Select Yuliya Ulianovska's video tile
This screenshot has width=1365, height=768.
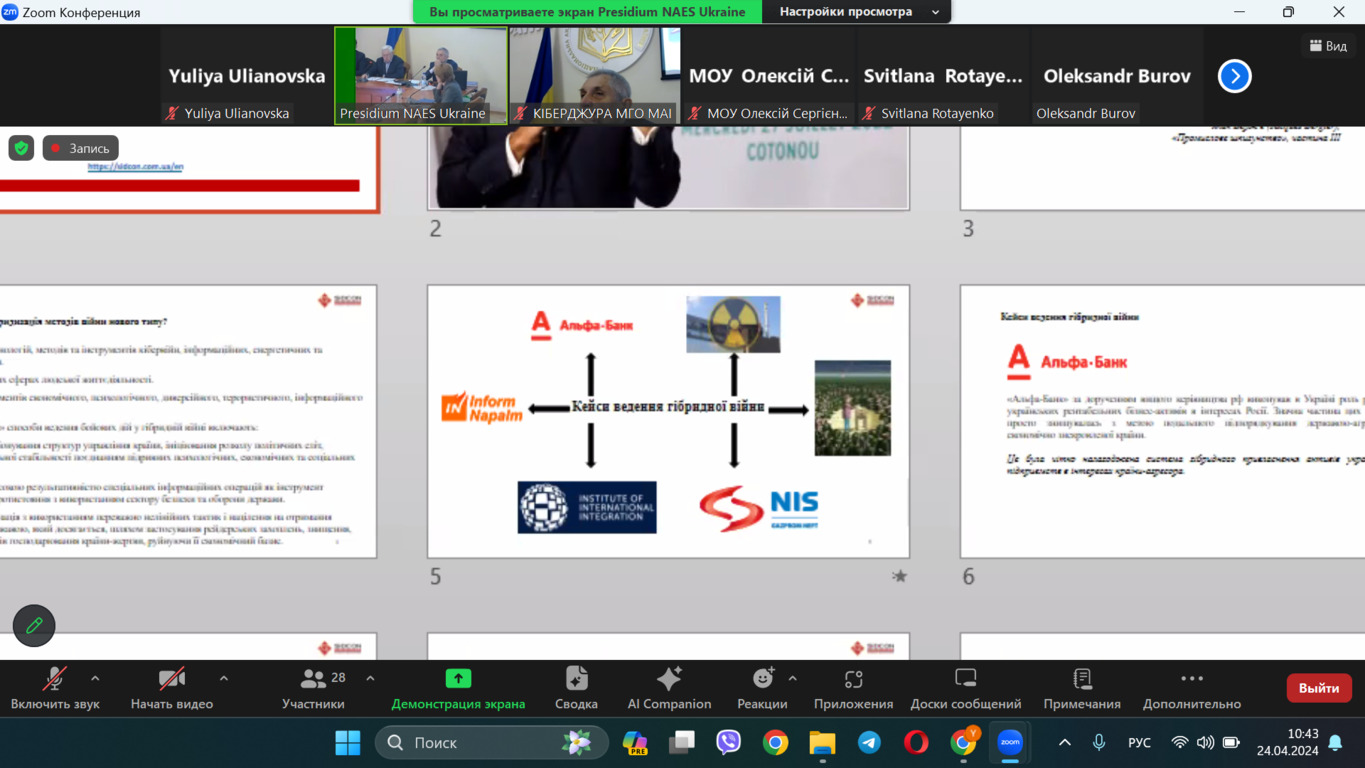(247, 76)
